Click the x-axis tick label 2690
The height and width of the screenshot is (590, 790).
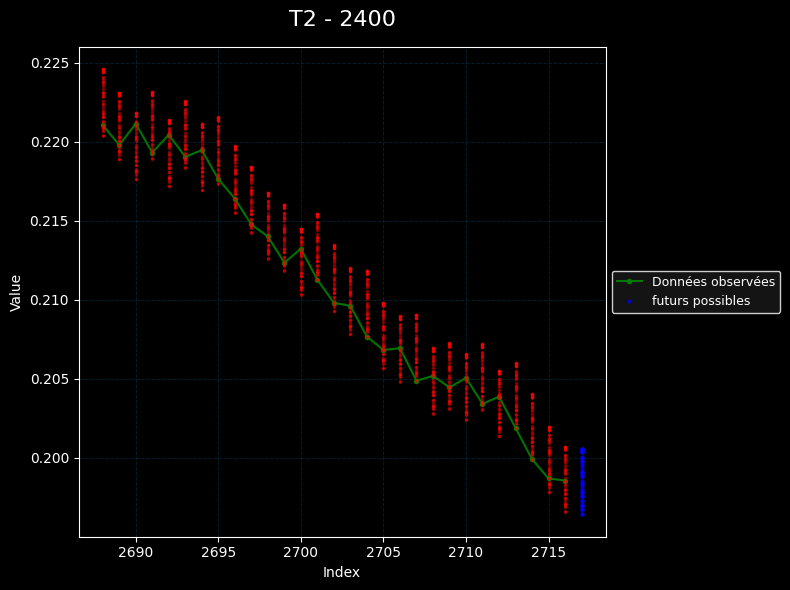click(x=136, y=552)
